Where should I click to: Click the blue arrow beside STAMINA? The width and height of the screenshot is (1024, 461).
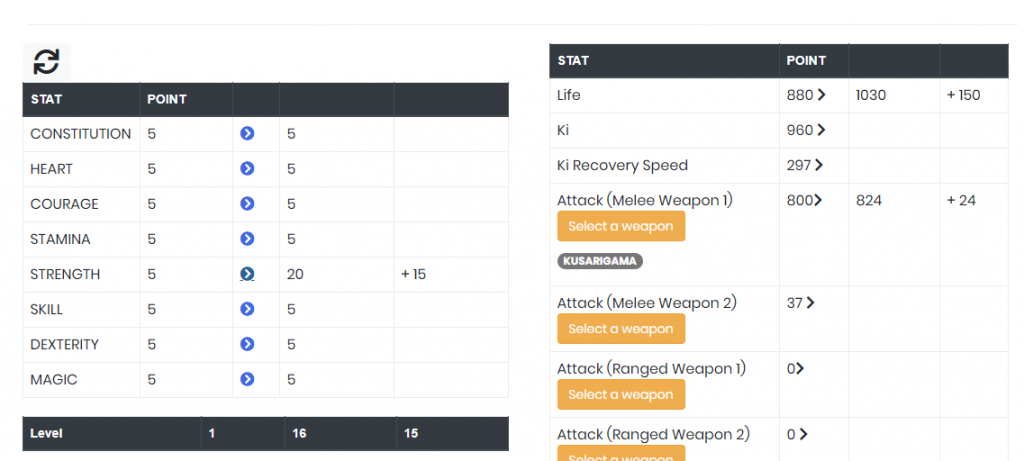247,239
